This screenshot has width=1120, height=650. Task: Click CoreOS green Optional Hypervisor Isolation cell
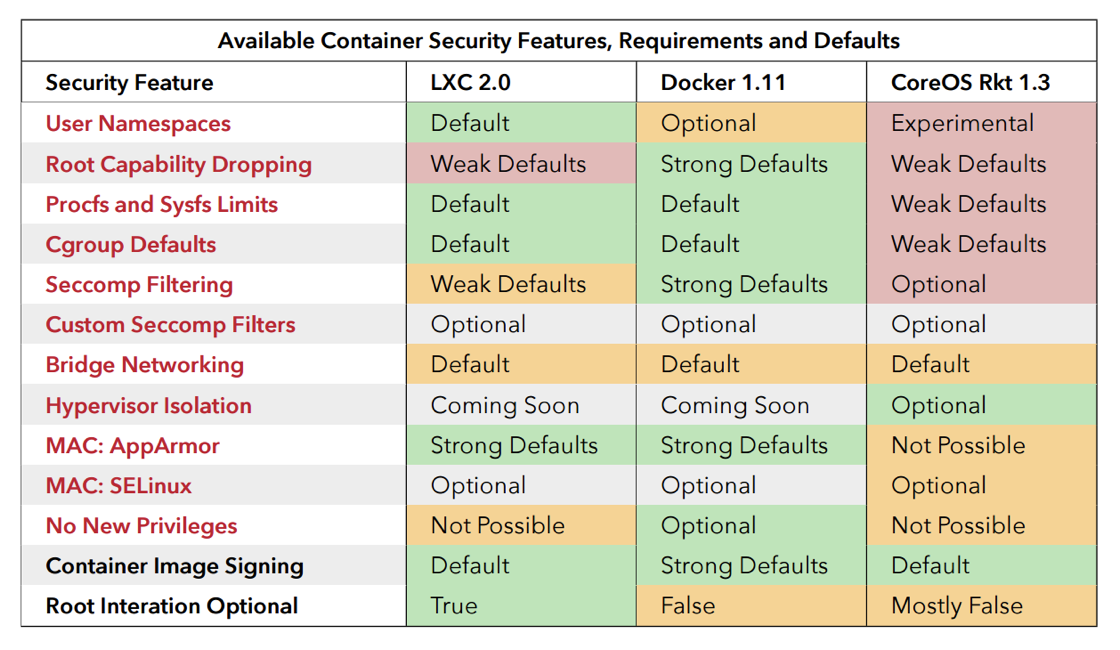pos(981,405)
